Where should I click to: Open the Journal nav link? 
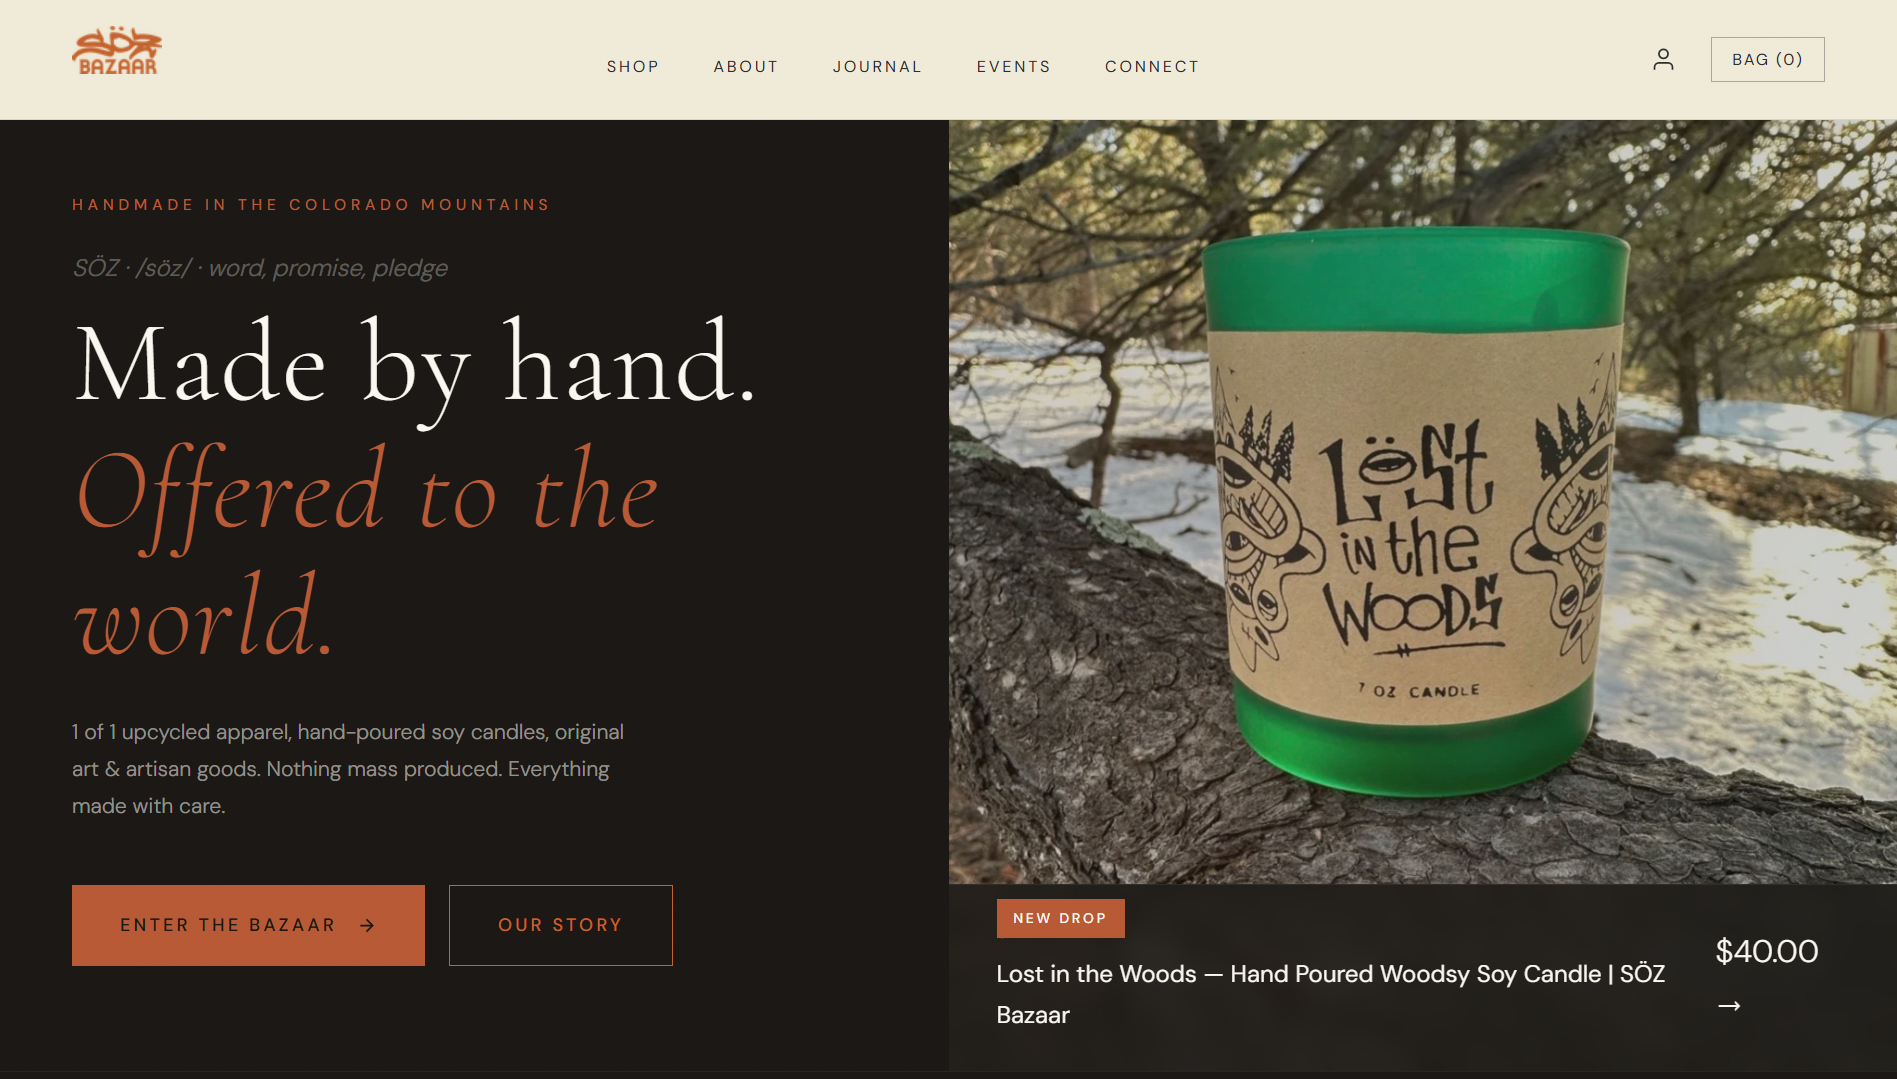(x=877, y=67)
